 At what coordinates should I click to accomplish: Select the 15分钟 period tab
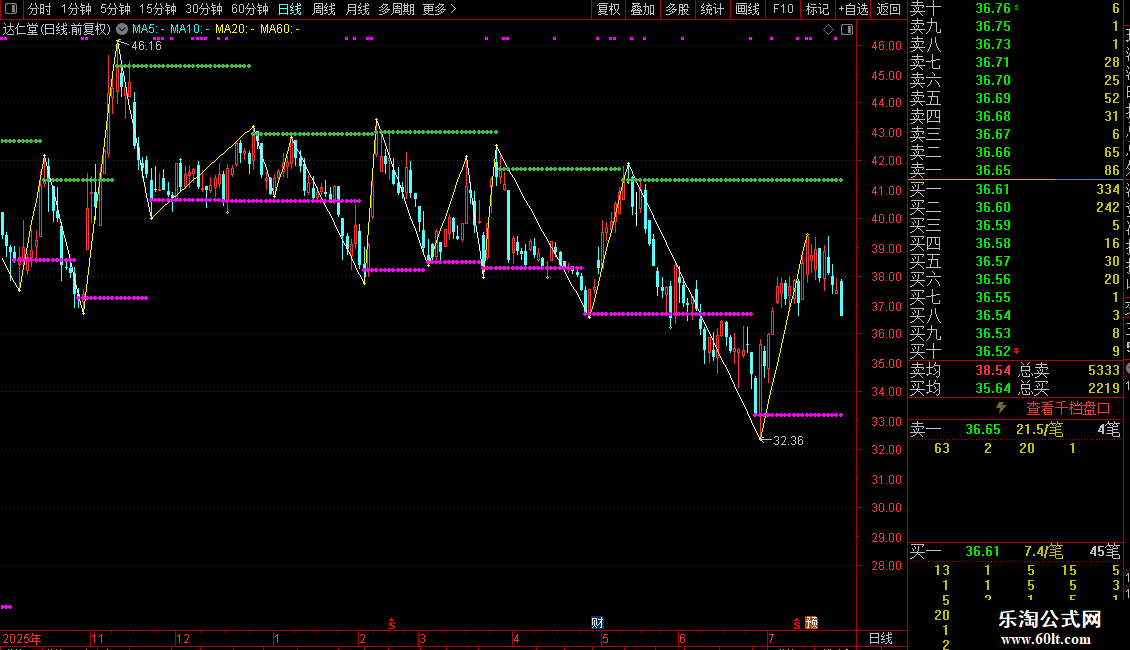(x=157, y=9)
